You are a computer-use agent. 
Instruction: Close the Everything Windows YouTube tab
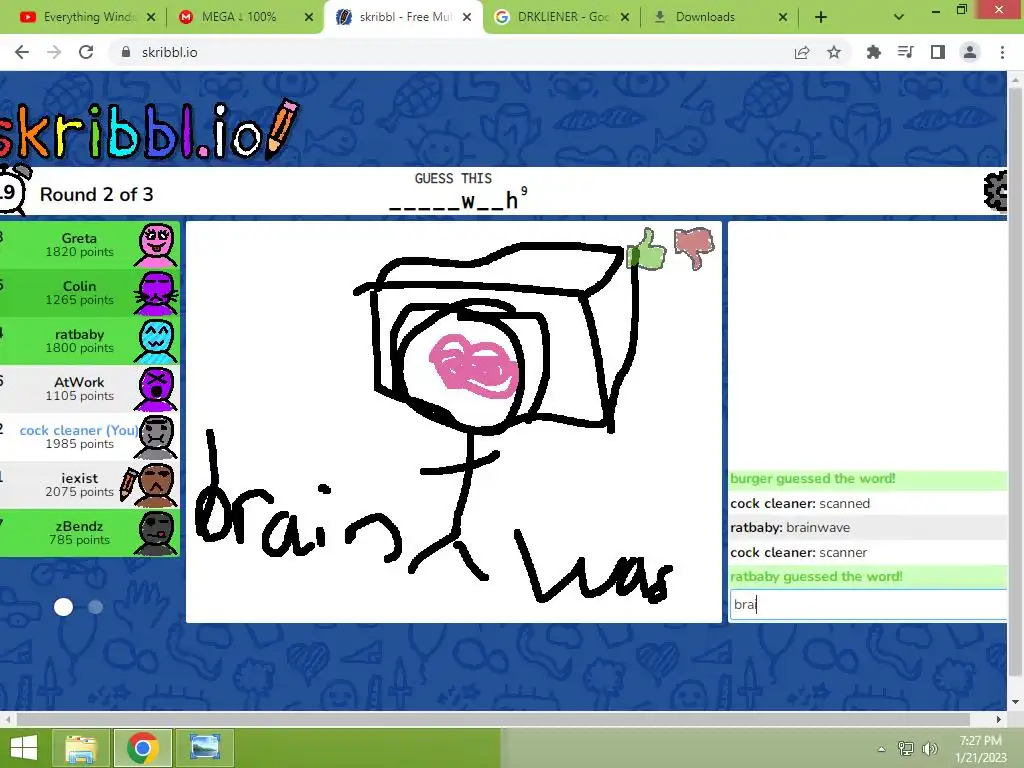coord(151,18)
